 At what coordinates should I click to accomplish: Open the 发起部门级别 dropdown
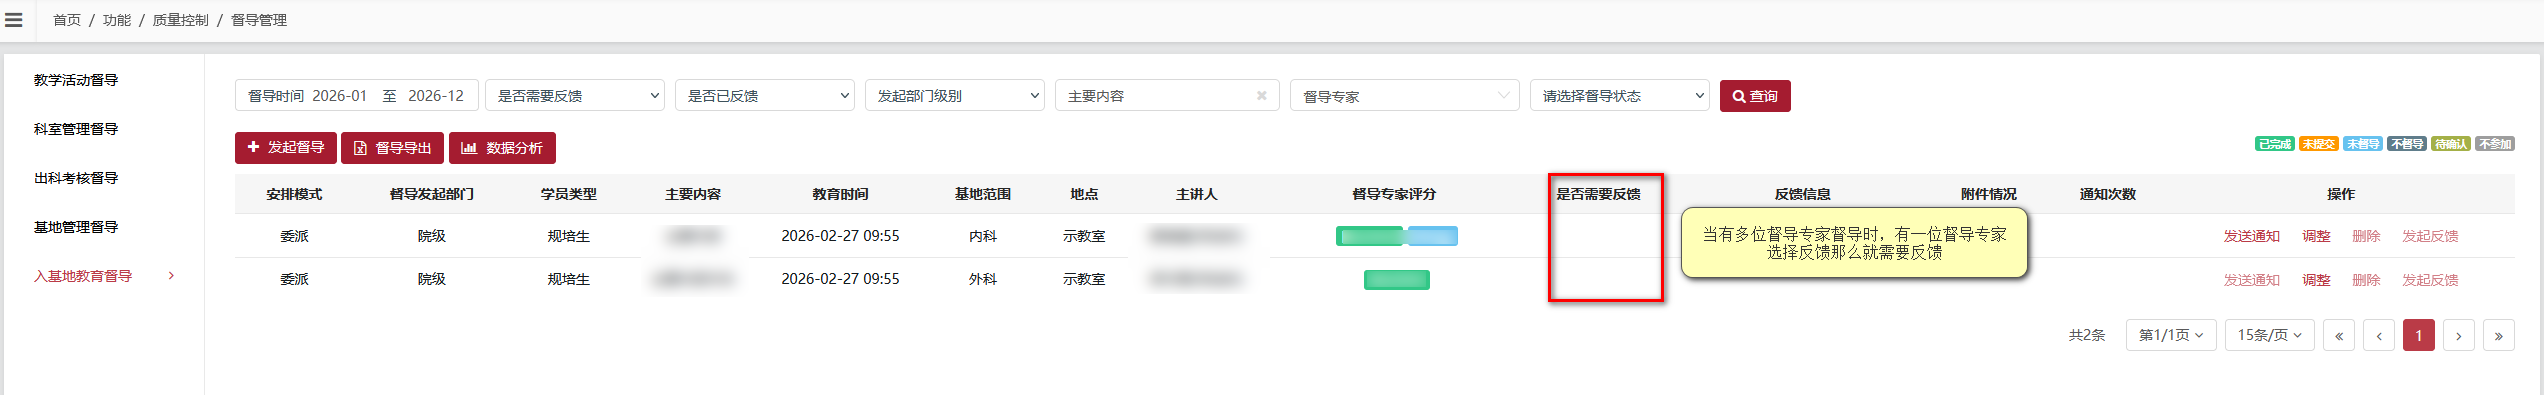point(955,96)
